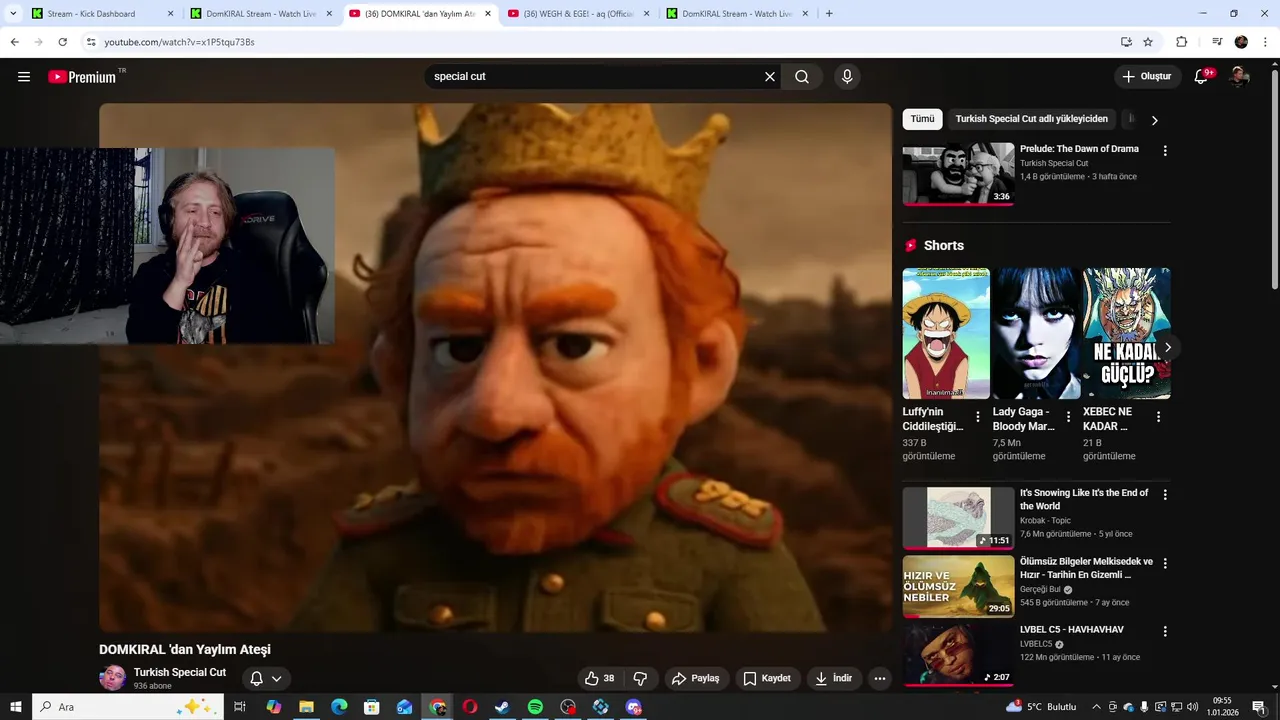Clear the search text with the X

tap(770, 77)
